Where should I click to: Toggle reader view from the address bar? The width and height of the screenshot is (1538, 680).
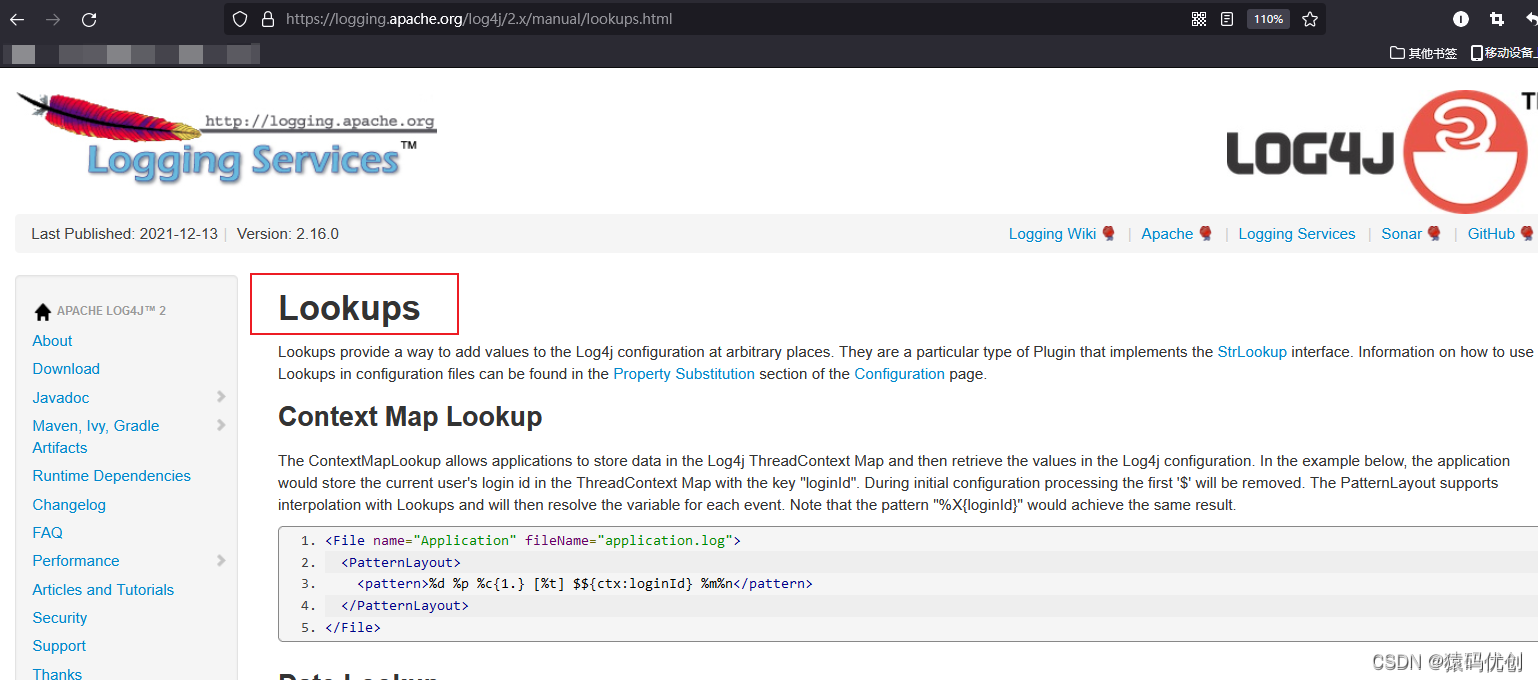pyautogui.click(x=1227, y=19)
